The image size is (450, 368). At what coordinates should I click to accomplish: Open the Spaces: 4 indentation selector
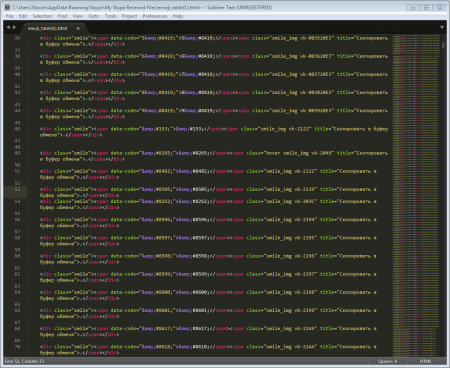[x=387, y=361]
